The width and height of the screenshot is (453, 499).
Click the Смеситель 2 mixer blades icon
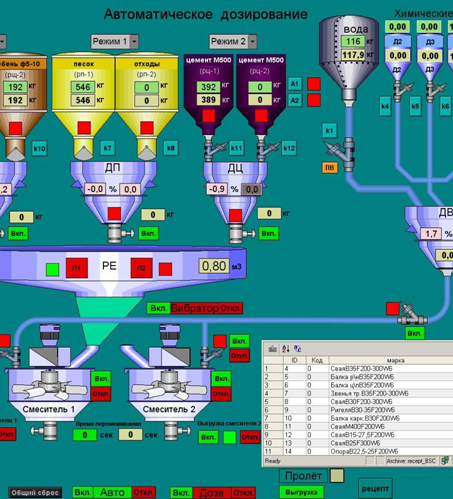169,386
